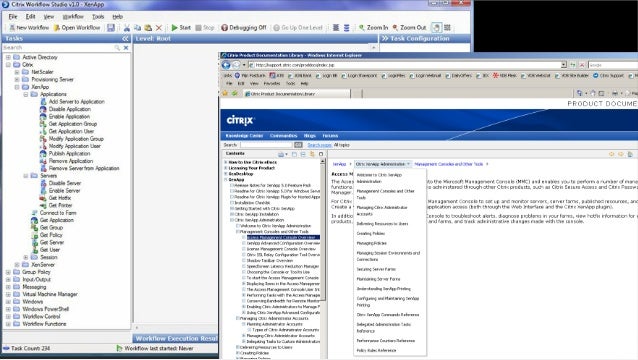Click Open Workflow button

(x=77, y=28)
